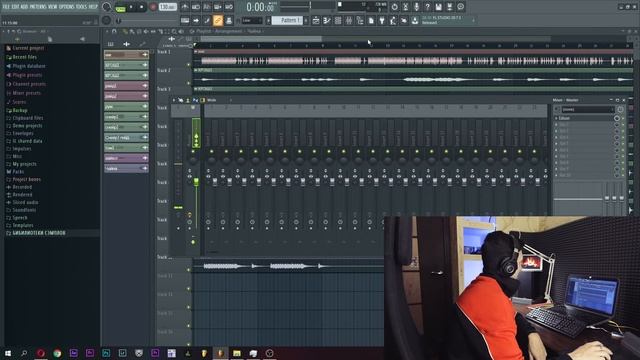The height and width of the screenshot is (360, 640).
Task: Open БИБЛИОТЕКИ СЭМПЛОВ folder
Action: 36,233
